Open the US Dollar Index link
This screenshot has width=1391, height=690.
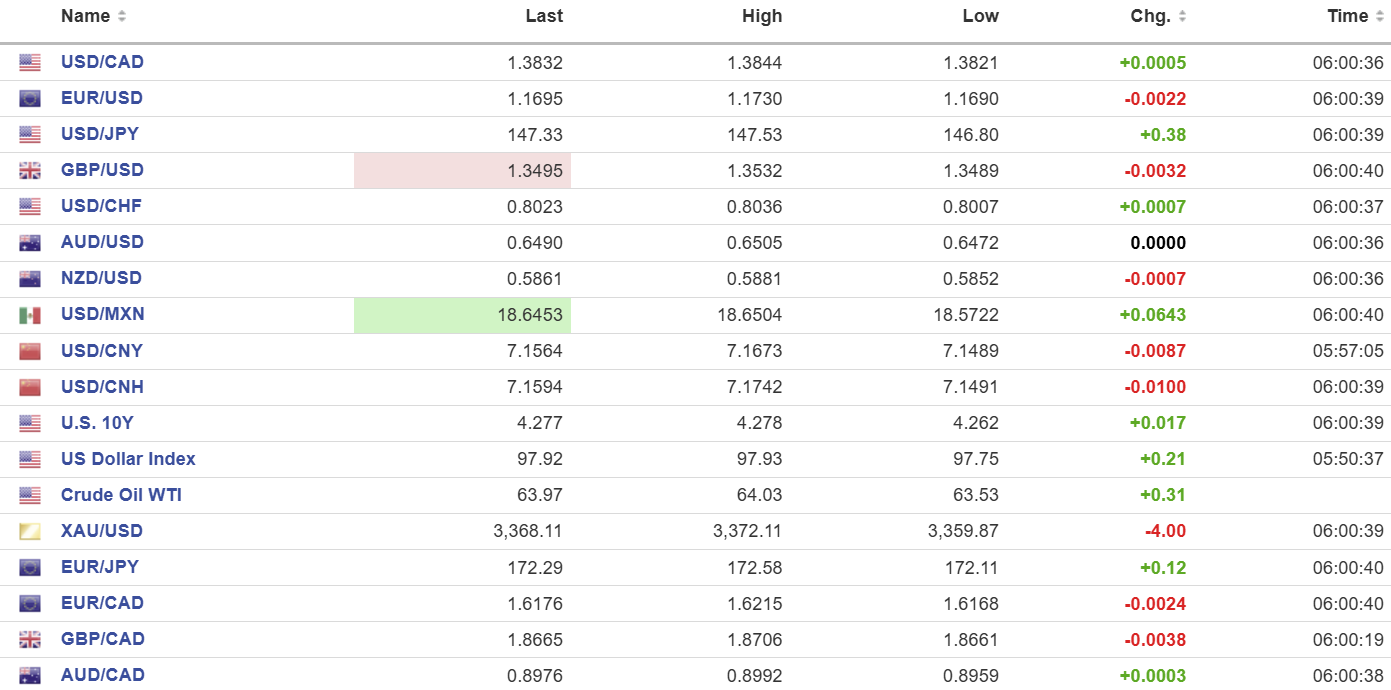tap(128, 459)
